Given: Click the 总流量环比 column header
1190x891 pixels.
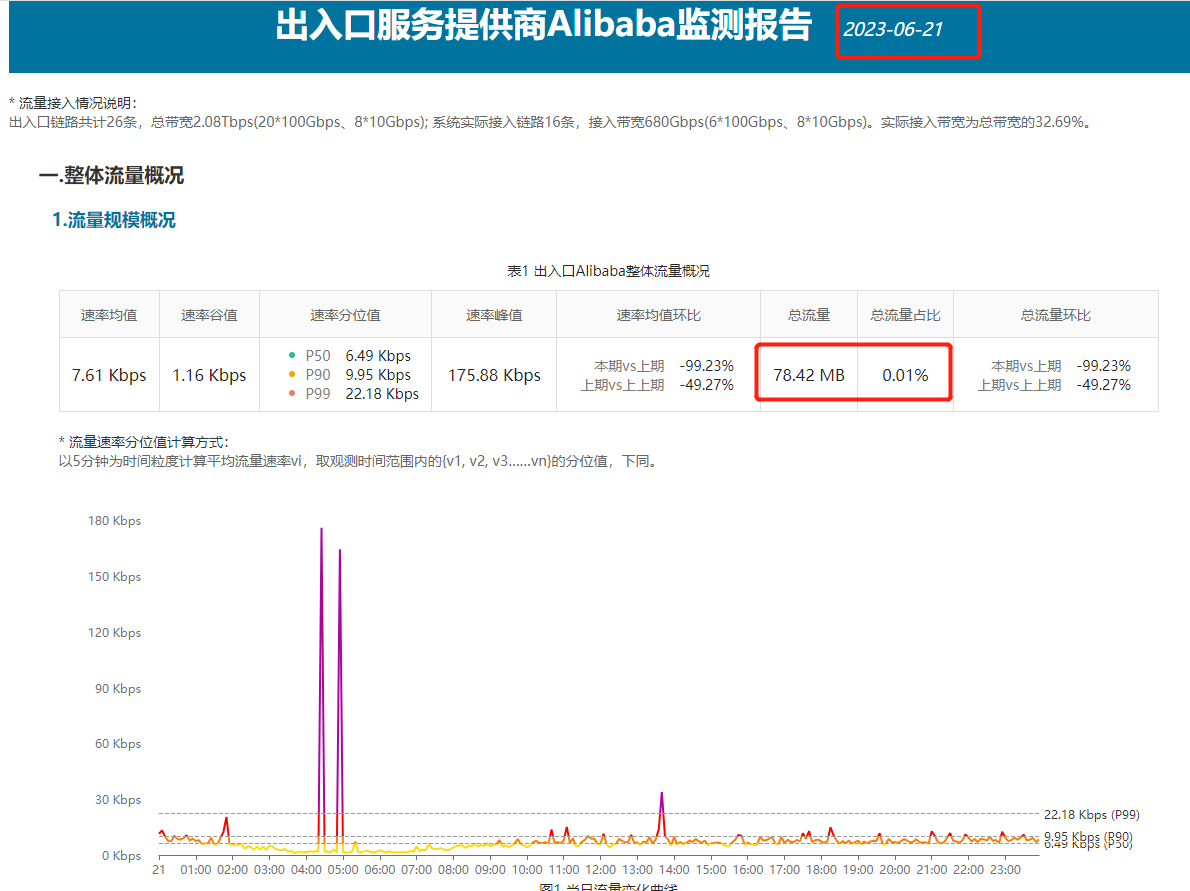Looking at the screenshot, I should (1055, 315).
